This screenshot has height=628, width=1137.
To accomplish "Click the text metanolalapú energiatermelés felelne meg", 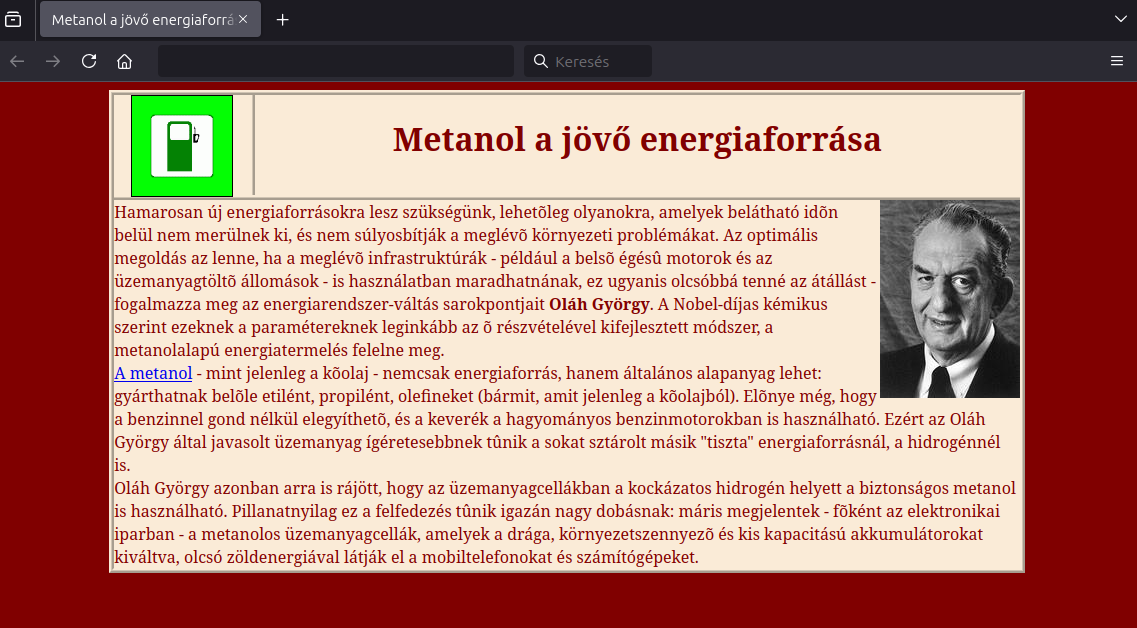I will pos(279,350).
